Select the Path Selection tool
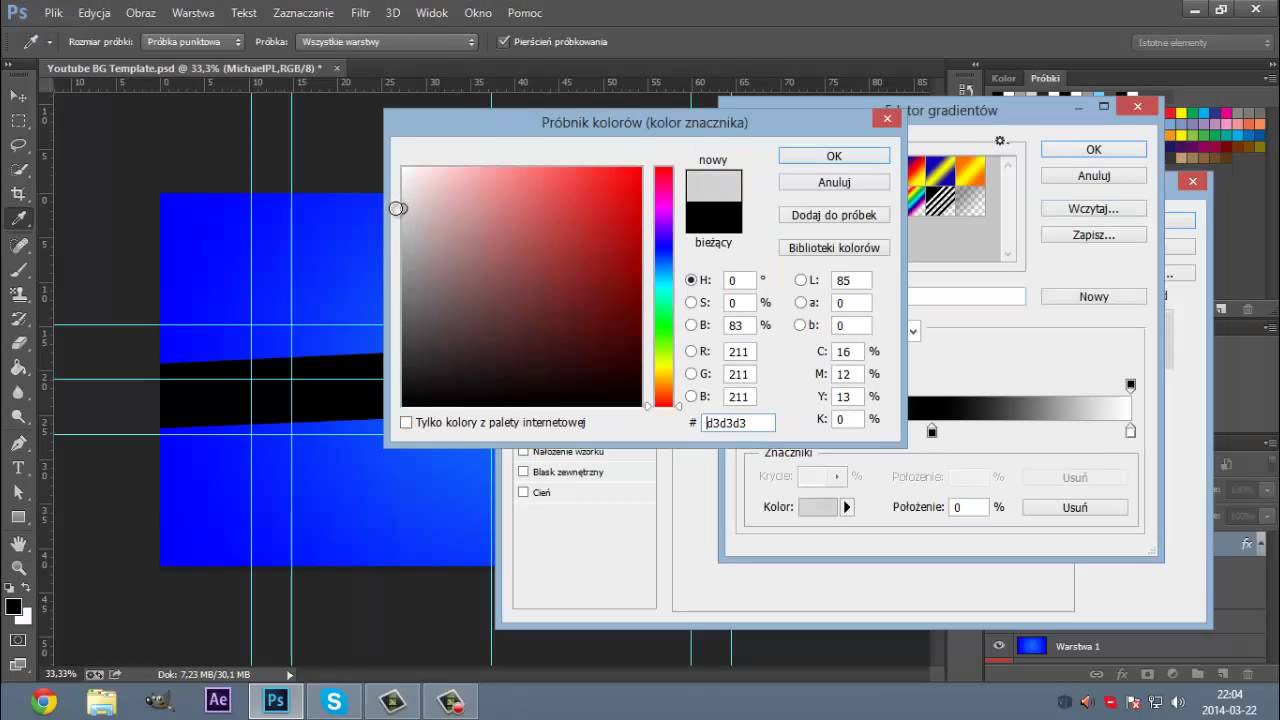 (18, 492)
